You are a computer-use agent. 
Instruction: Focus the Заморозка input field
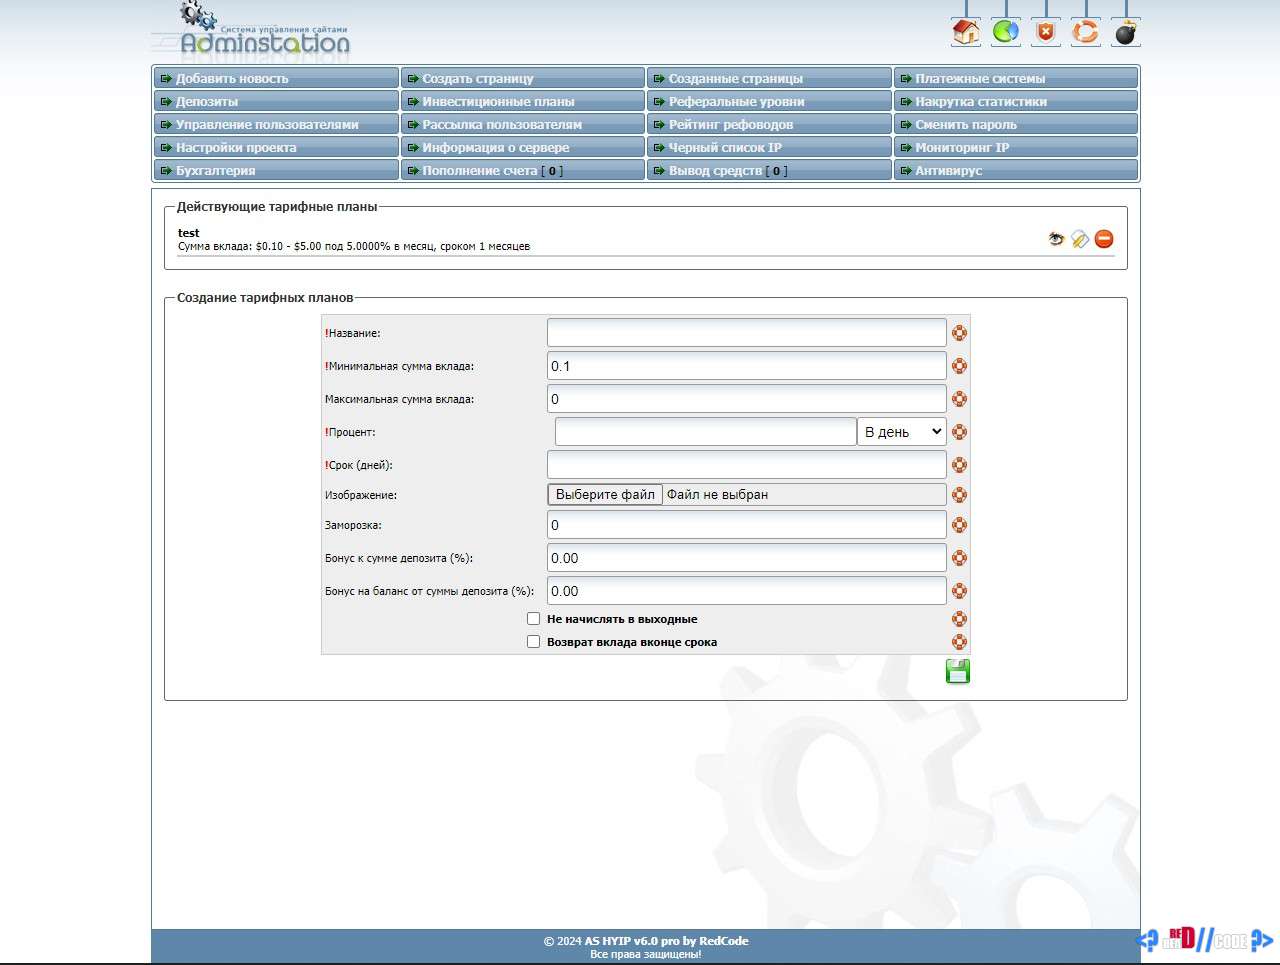pos(746,525)
